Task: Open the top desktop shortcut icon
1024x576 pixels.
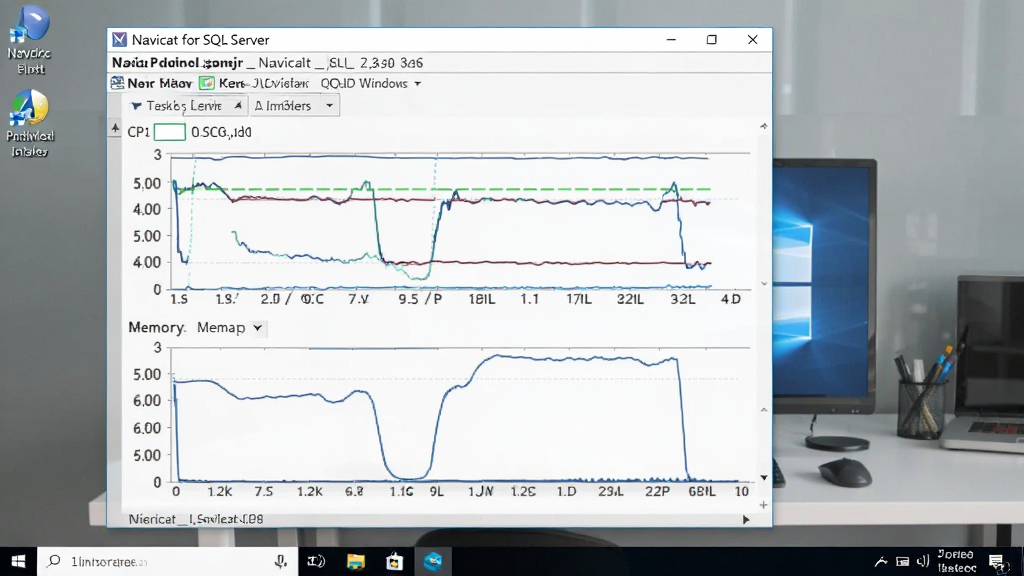Action: pyautogui.click(x=29, y=24)
